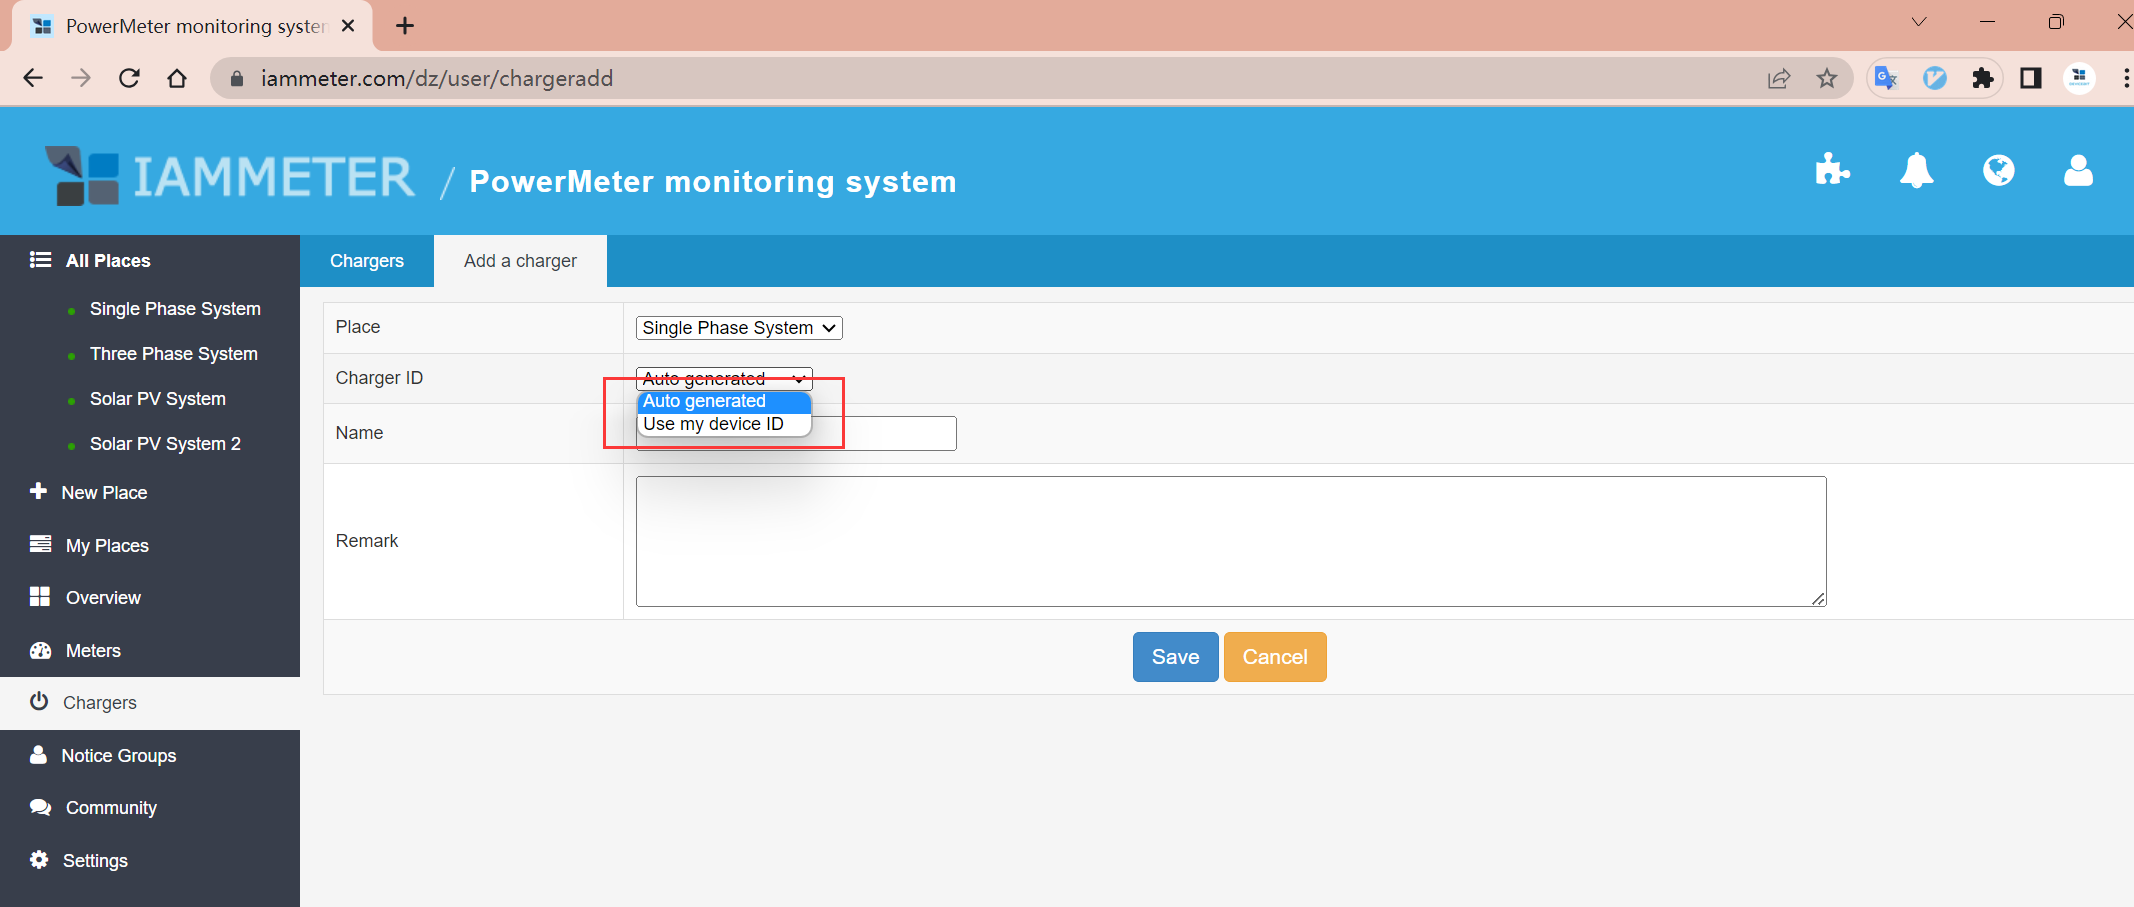This screenshot has width=2134, height=907.
Task: Go to Settings in the sidebar
Action: click(95, 861)
